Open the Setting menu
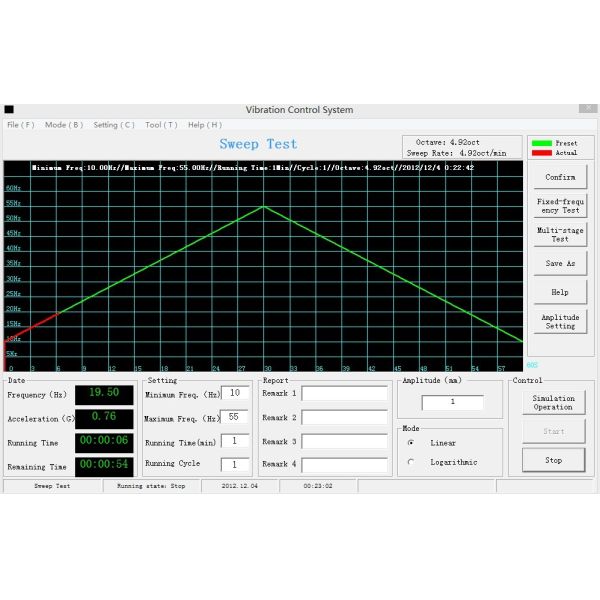 point(113,125)
